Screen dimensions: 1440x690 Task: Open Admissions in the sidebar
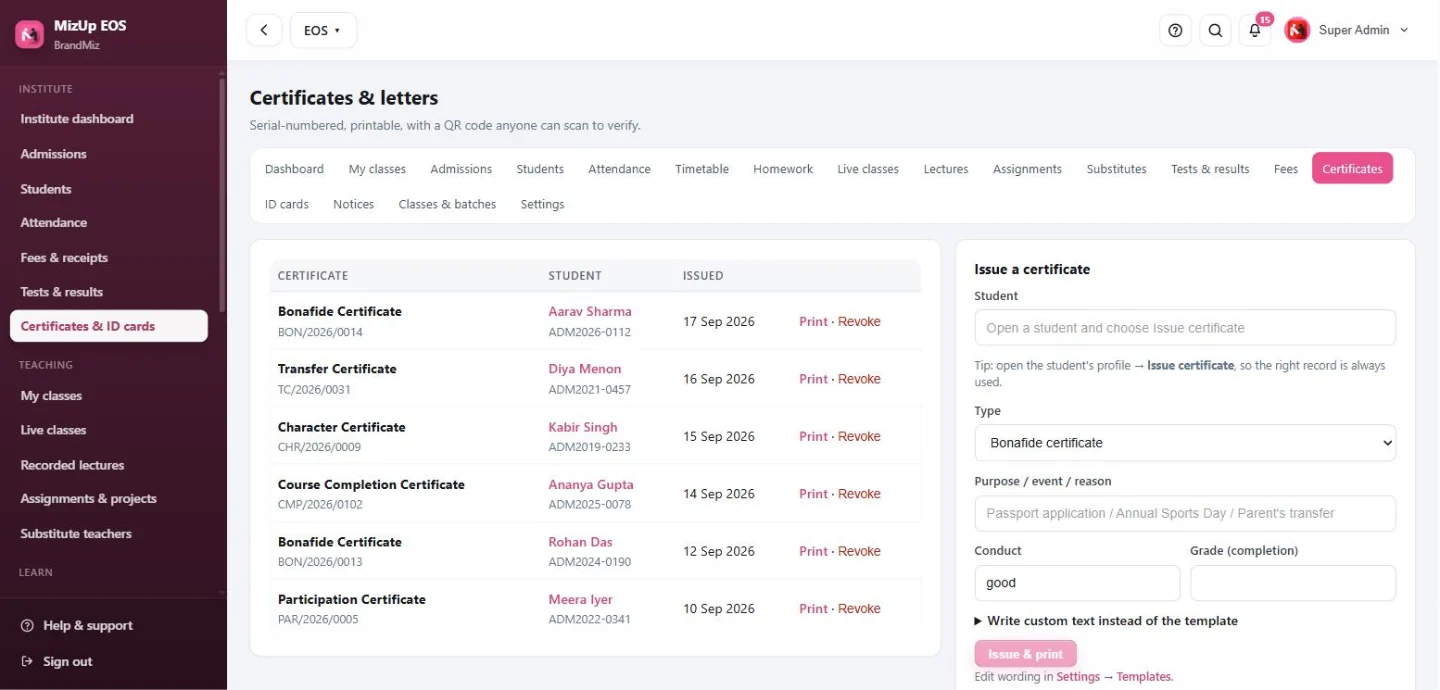coord(109,154)
